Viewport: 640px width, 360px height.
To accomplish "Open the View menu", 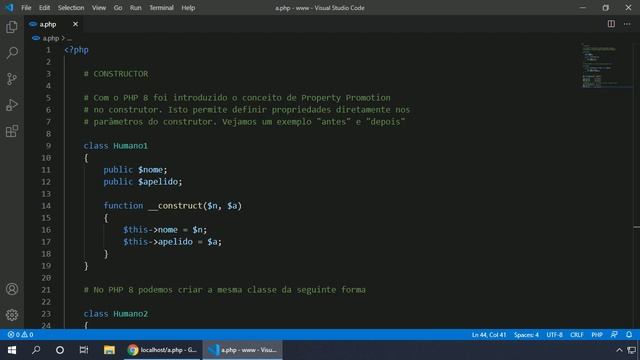I will click(x=99, y=8).
